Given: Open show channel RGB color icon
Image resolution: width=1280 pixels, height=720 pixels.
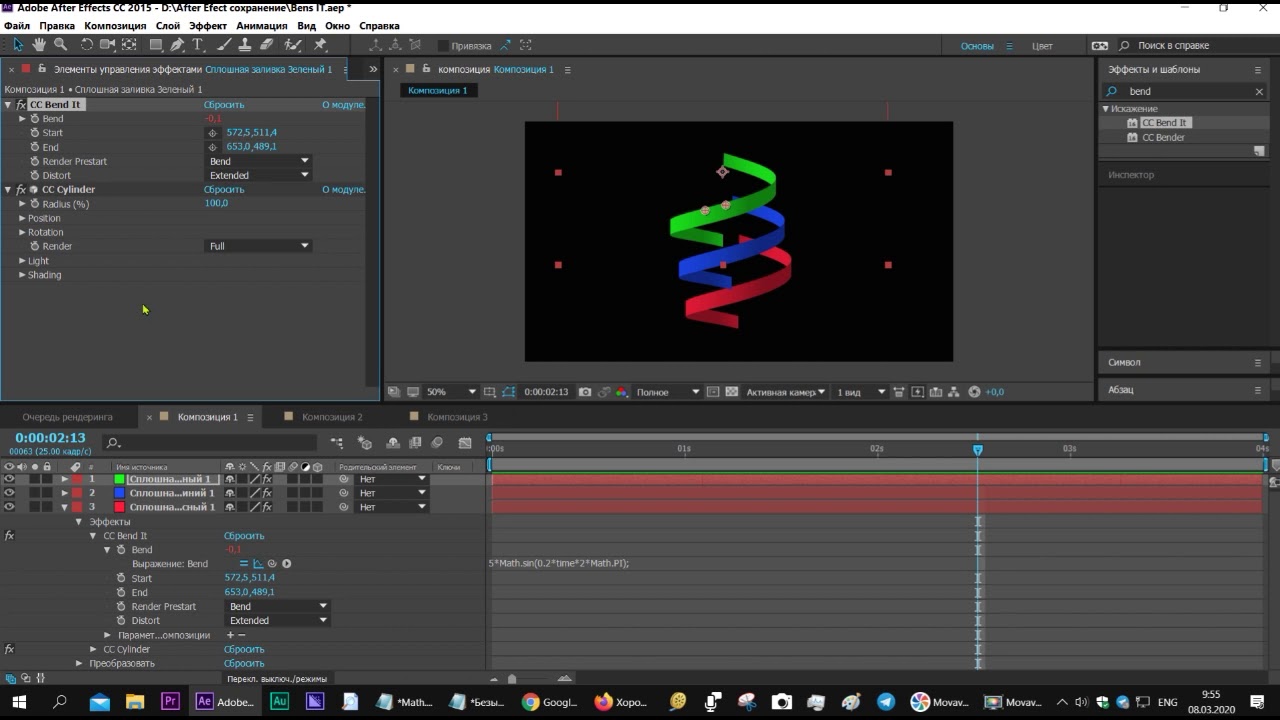Looking at the screenshot, I should (621, 392).
